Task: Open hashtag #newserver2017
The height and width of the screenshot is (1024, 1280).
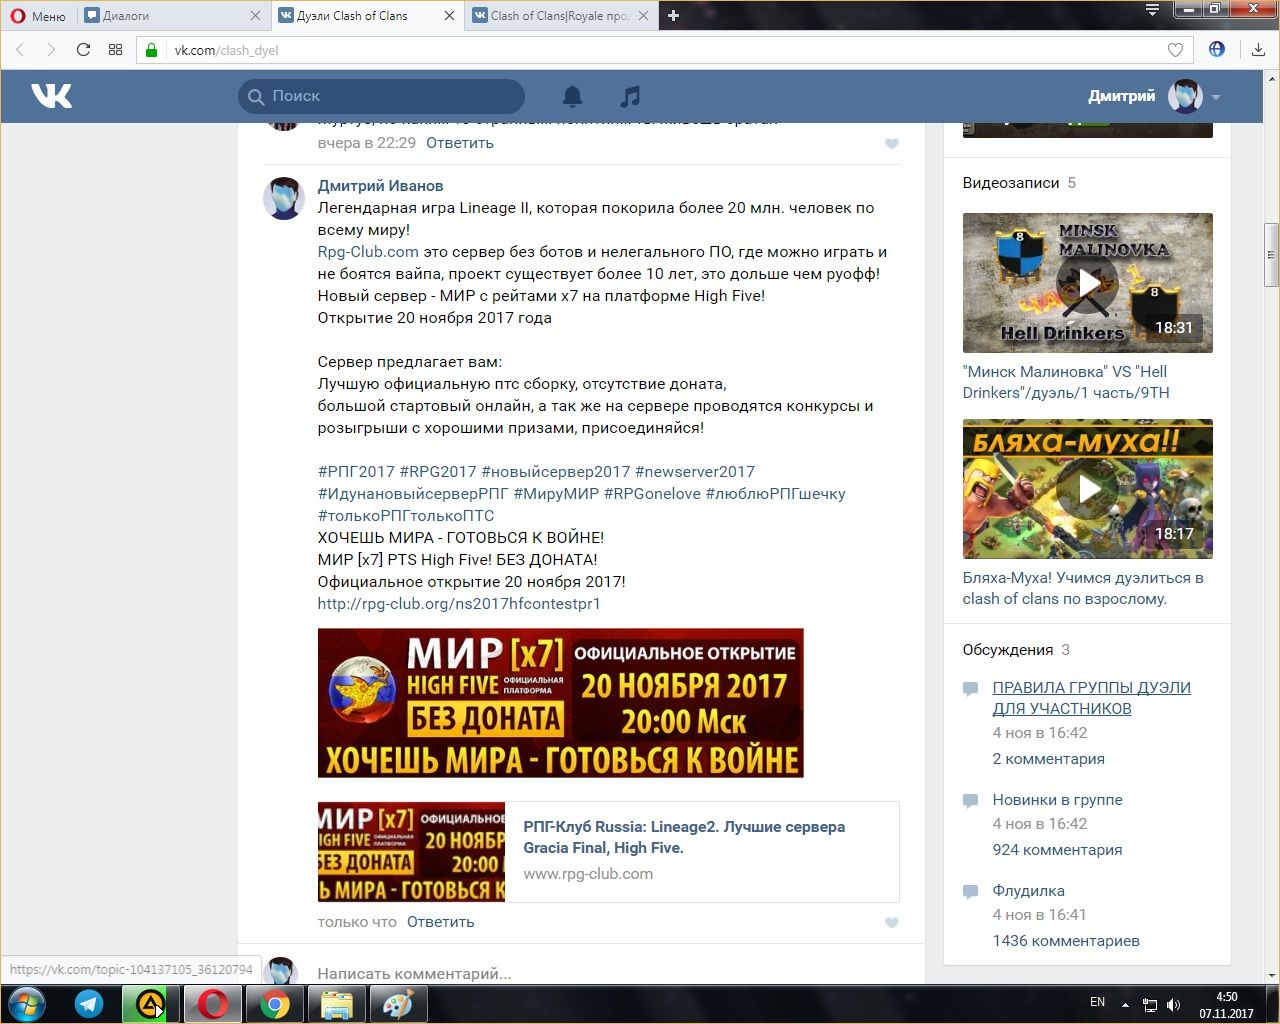Action: (x=695, y=472)
